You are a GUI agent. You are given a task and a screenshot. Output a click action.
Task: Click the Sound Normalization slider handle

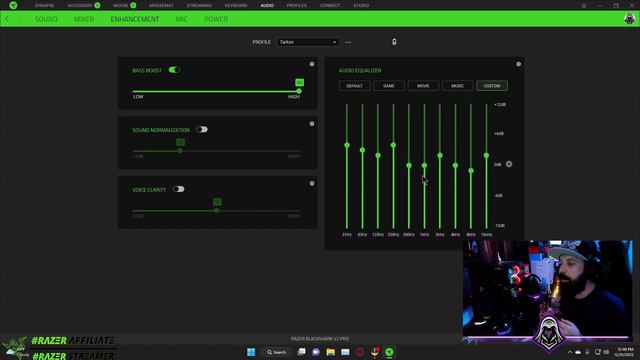pyautogui.click(x=180, y=151)
